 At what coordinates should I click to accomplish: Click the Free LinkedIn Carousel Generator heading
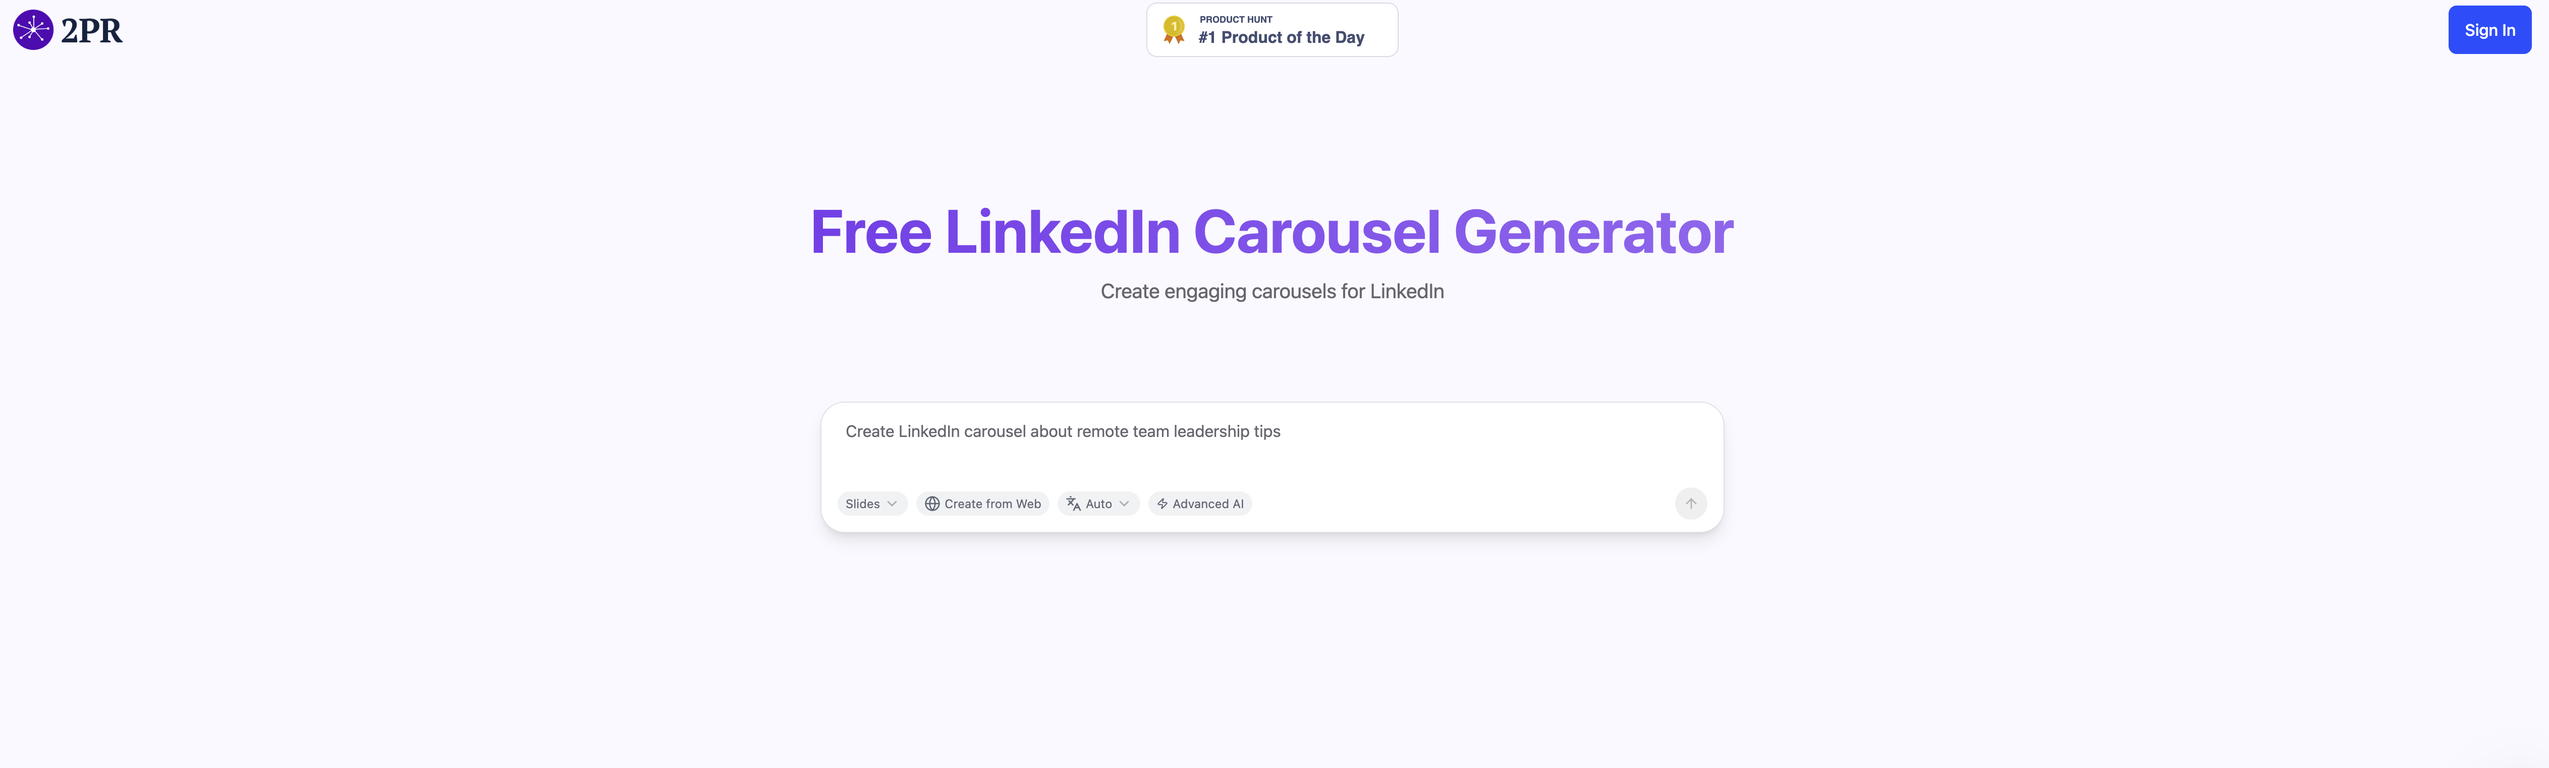pos(1271,232)
